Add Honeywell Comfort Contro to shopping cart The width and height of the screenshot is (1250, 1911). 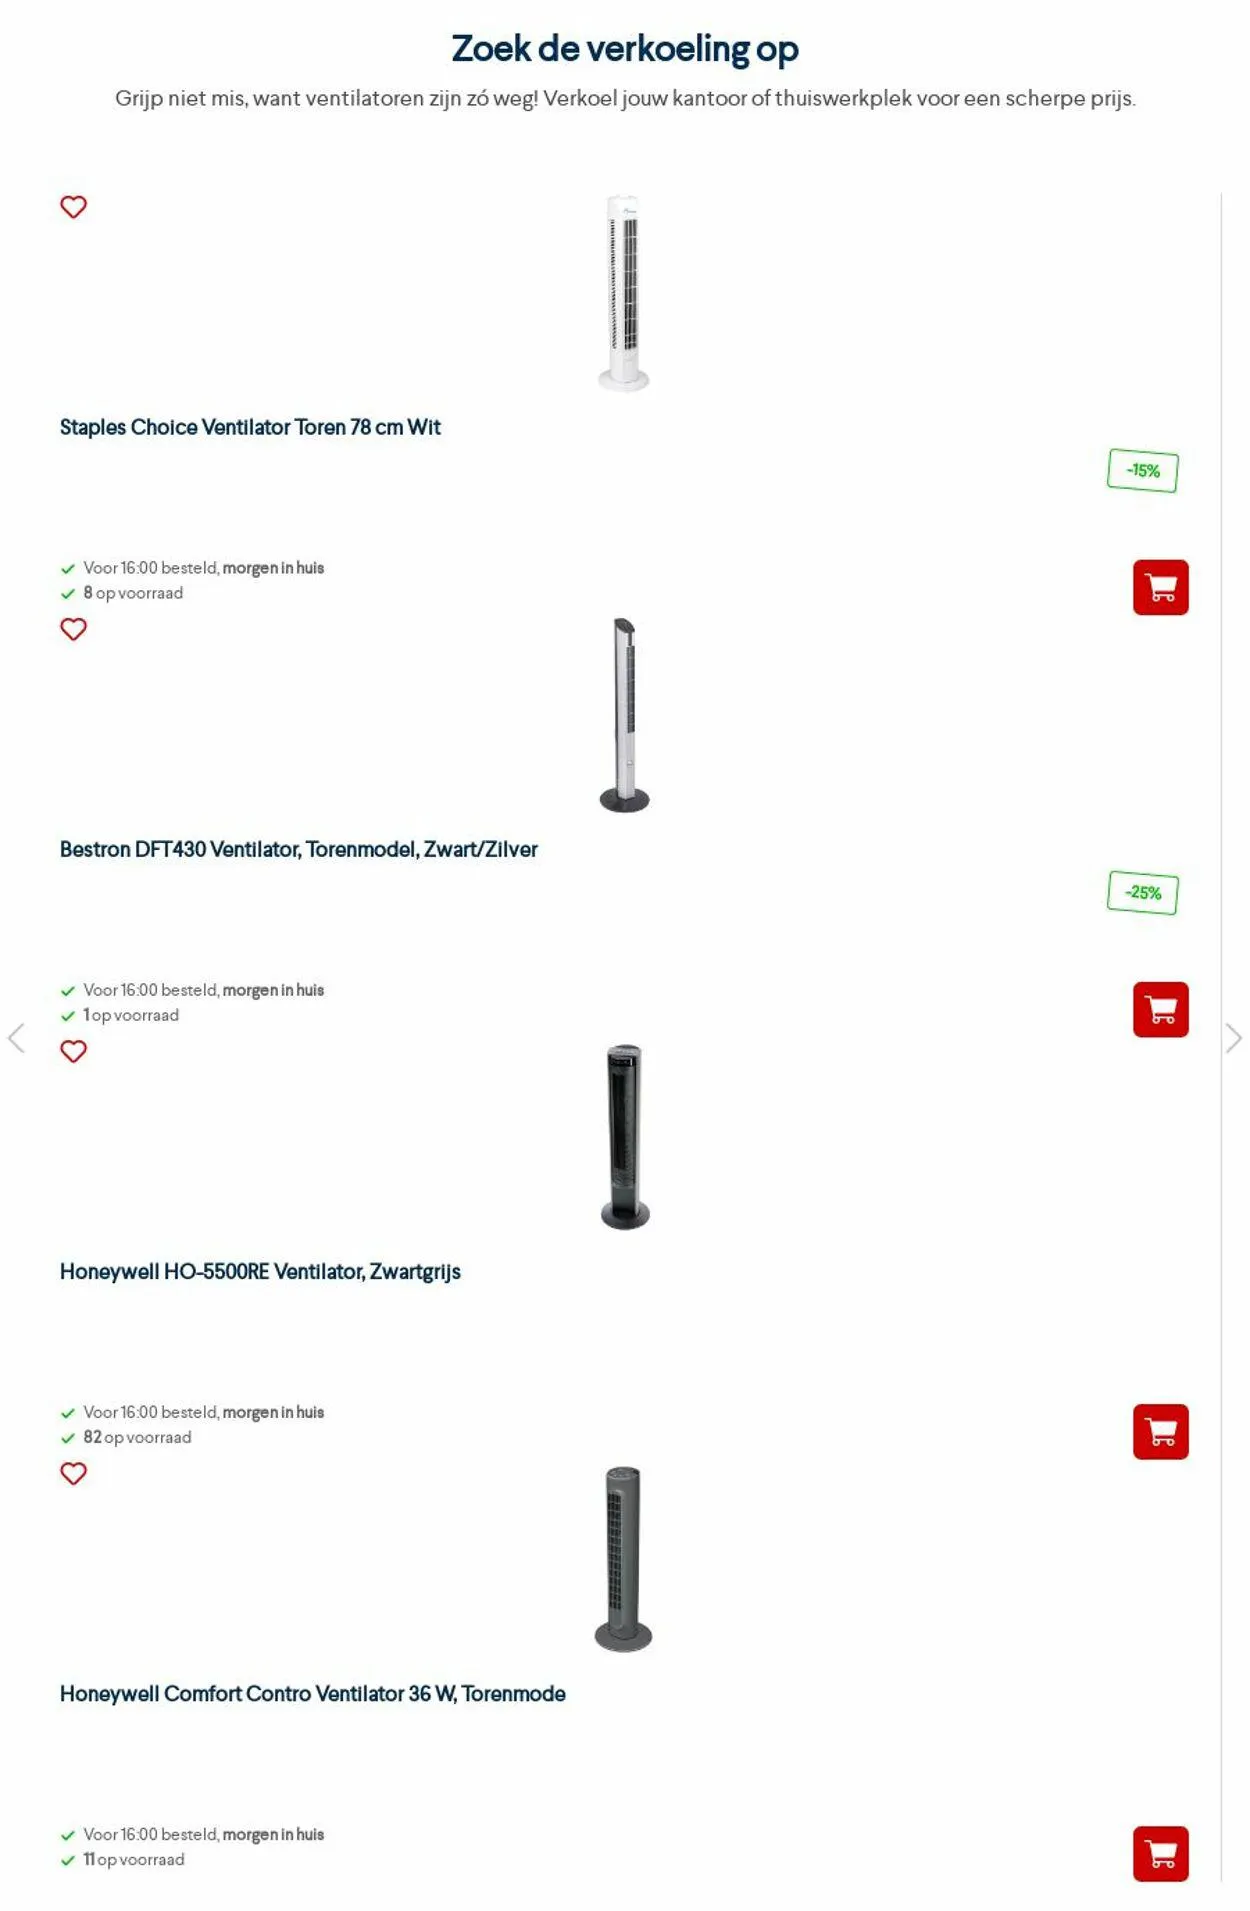click(1160, 1853)
